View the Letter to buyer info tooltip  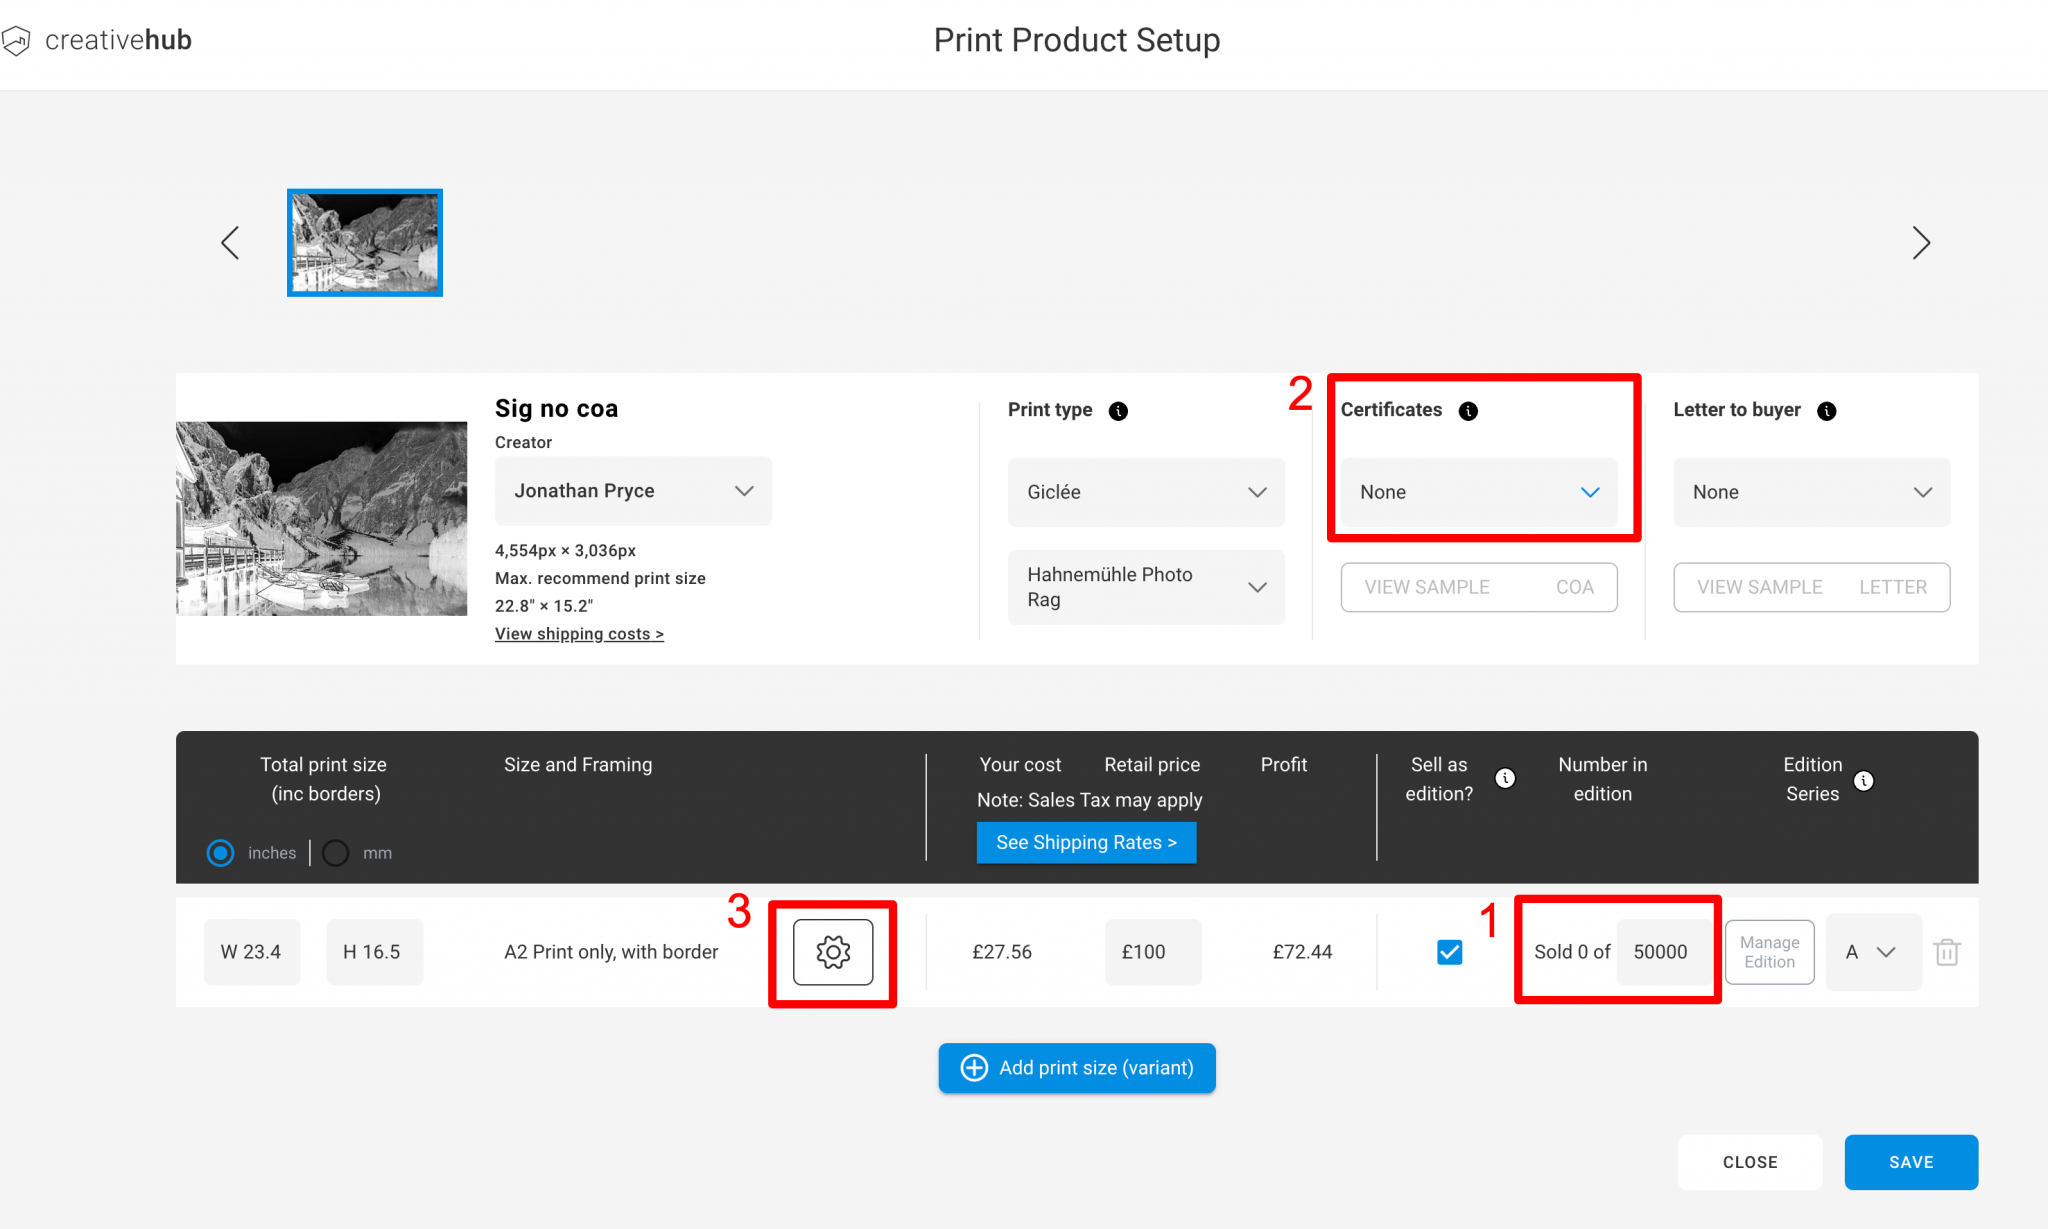click(x=1827, y=410)
